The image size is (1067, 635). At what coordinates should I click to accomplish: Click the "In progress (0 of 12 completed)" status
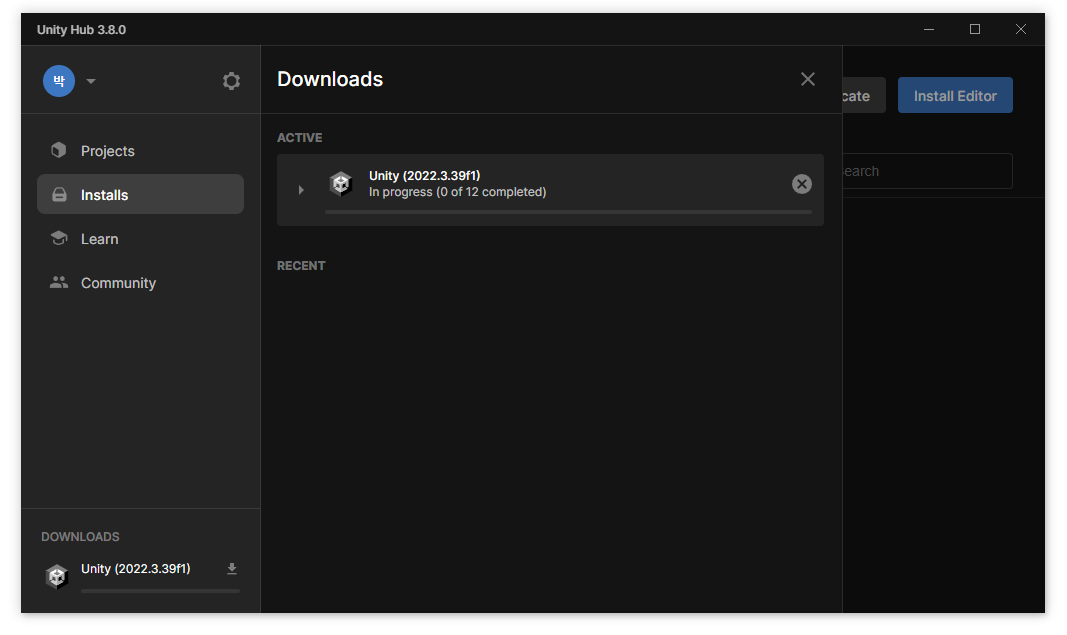[x=457, y=192]
